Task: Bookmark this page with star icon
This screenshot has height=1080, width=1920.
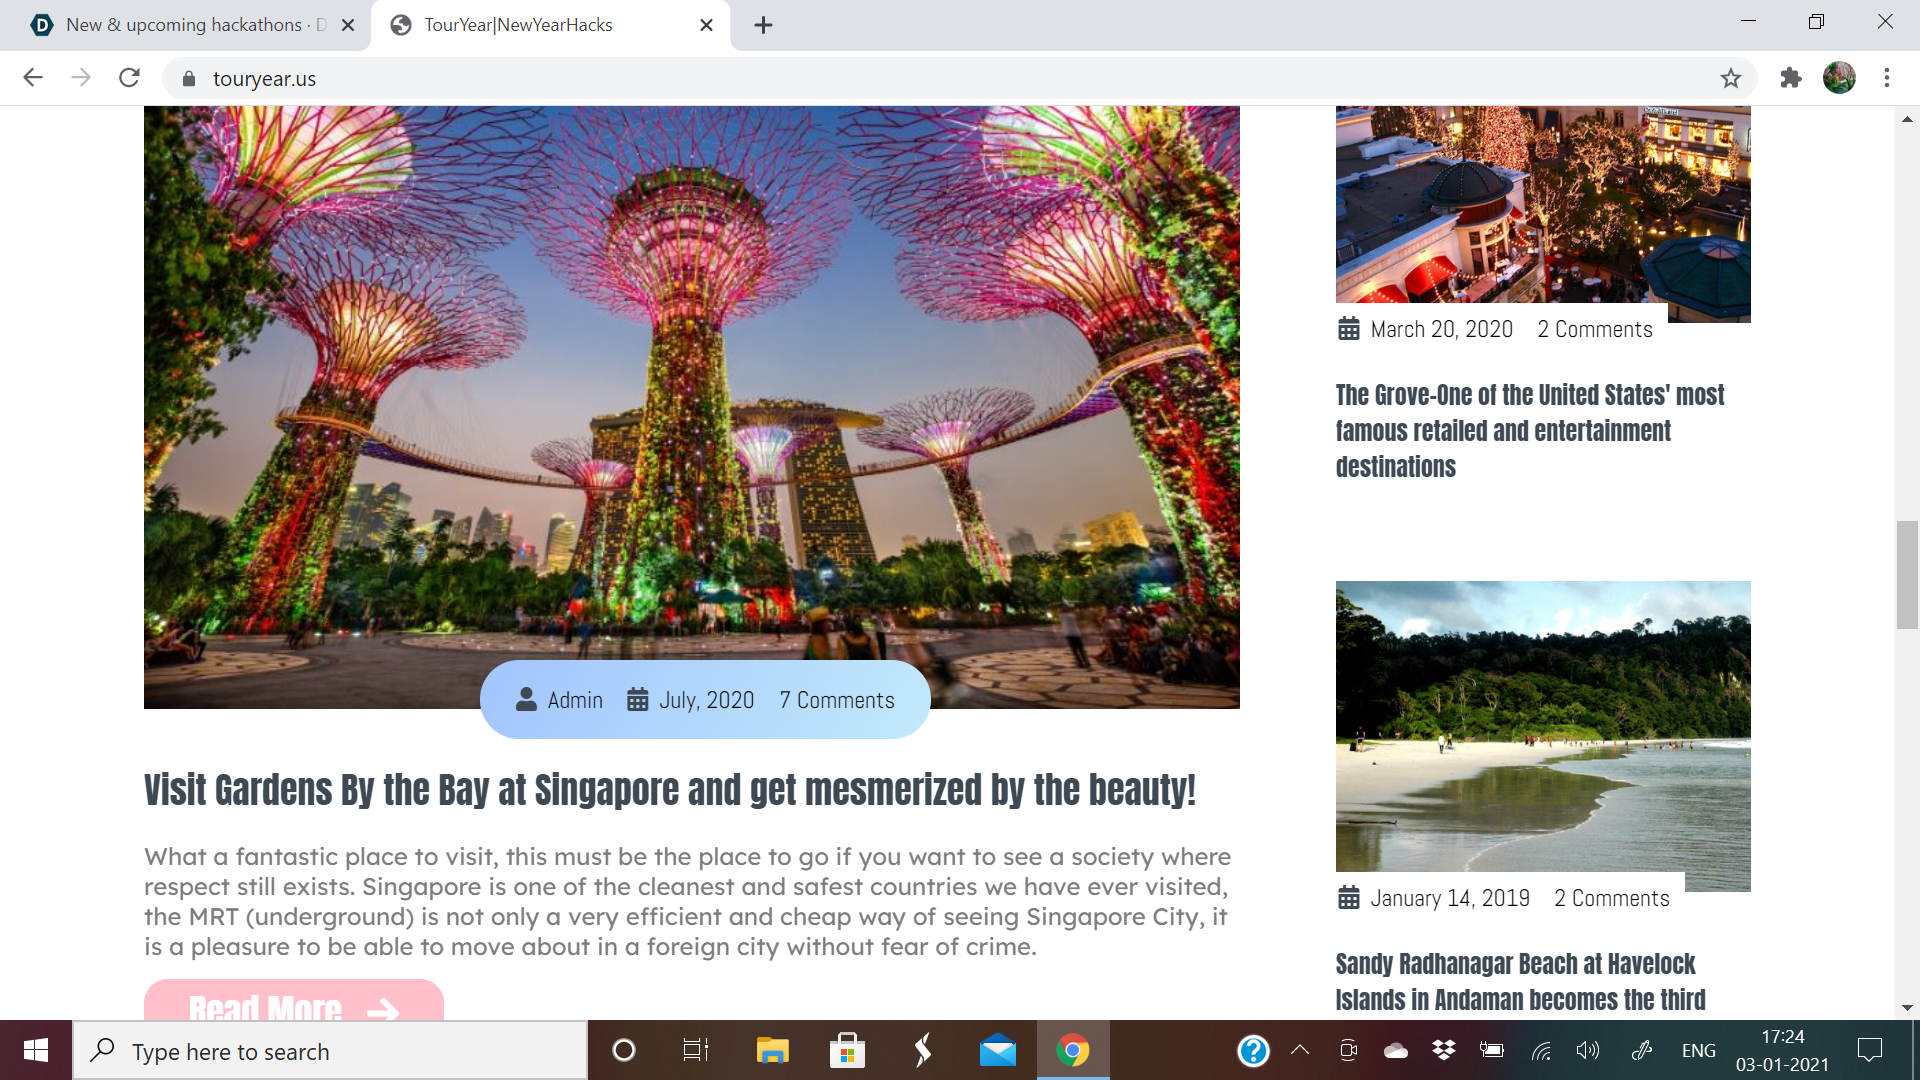Action: [1730, 78]
